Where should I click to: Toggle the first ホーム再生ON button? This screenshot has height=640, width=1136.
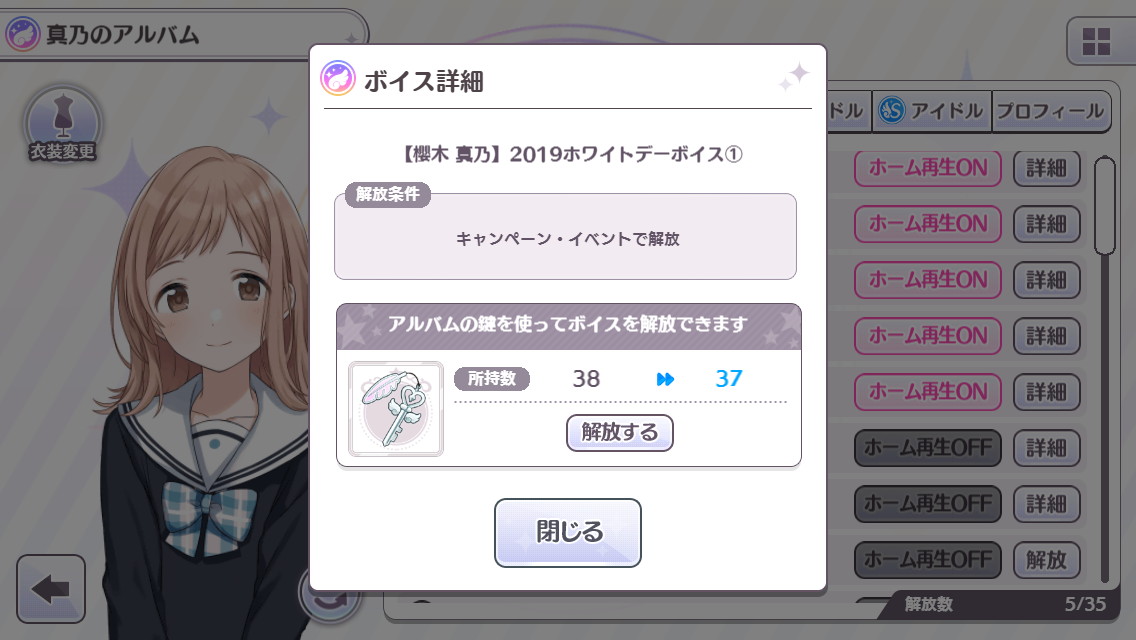[x=928, y=168]
